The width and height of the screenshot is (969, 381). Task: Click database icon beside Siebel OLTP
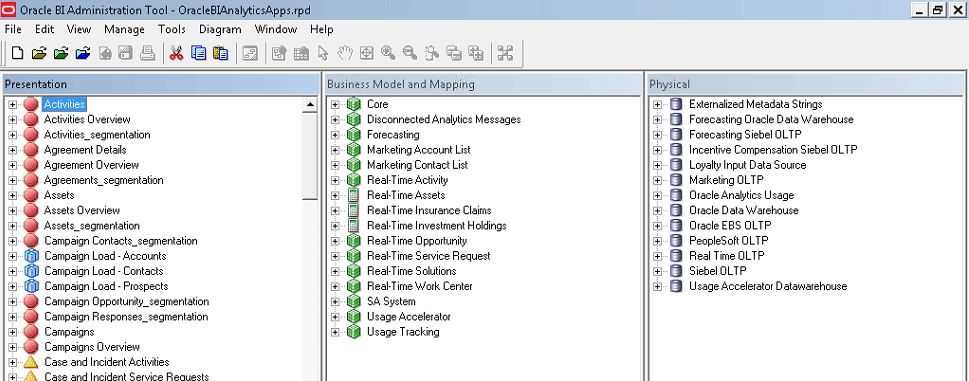tap(676, 271)
